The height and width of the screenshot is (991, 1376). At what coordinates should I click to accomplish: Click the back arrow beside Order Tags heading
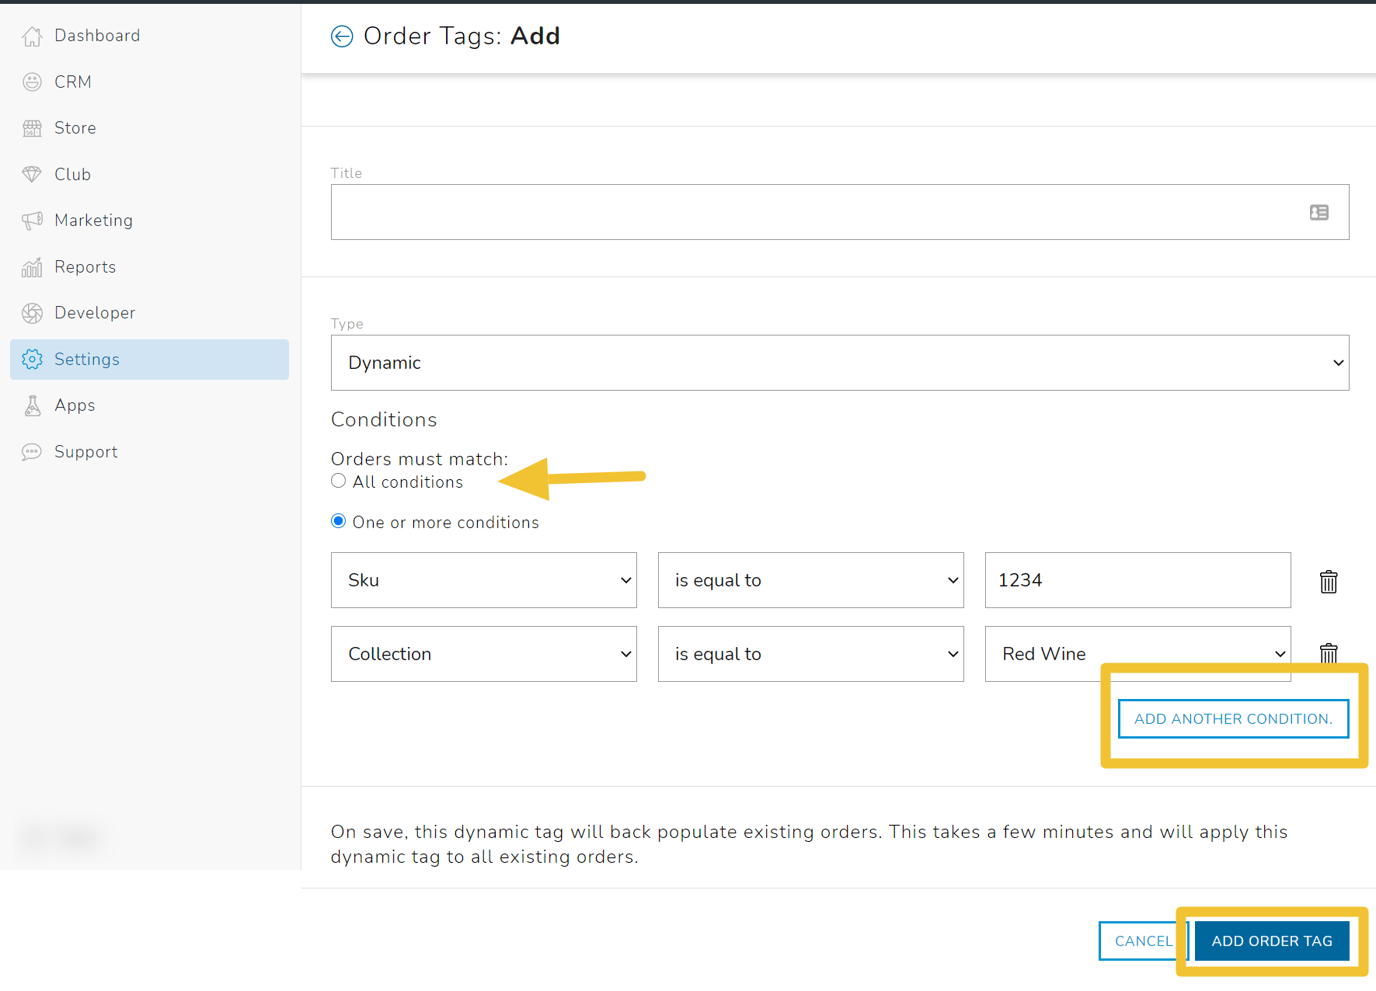point(341,35)
